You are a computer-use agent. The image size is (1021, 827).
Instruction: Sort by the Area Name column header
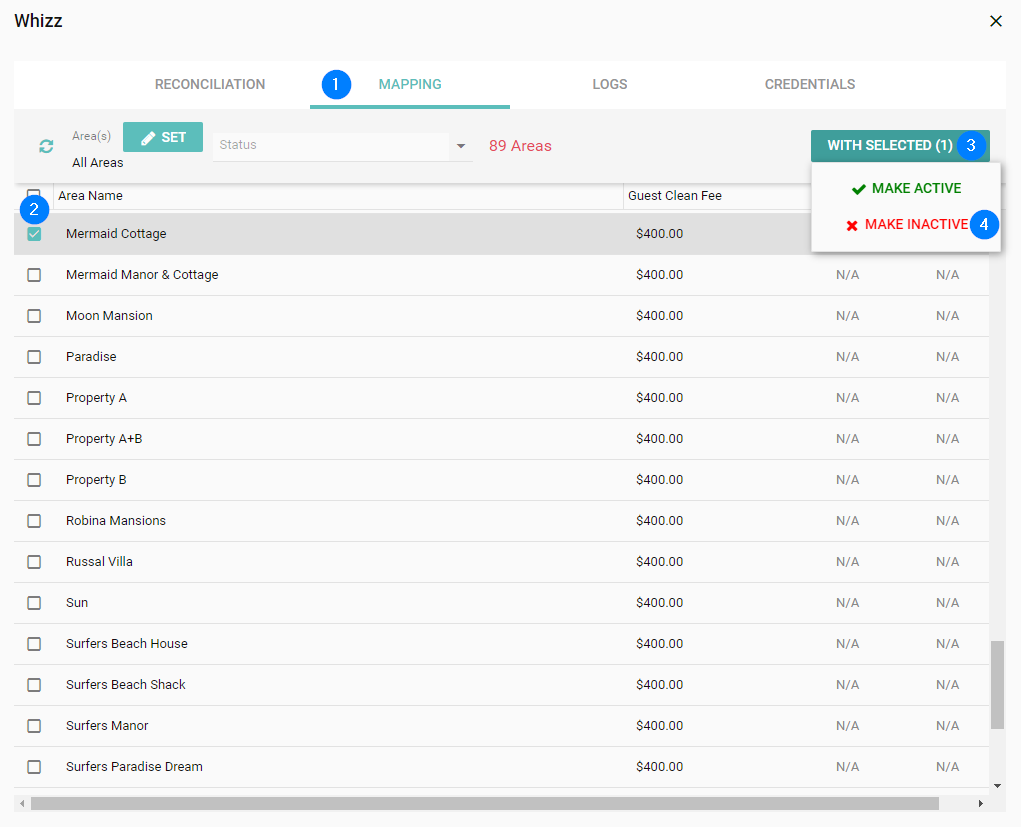[x=91, y=196]
